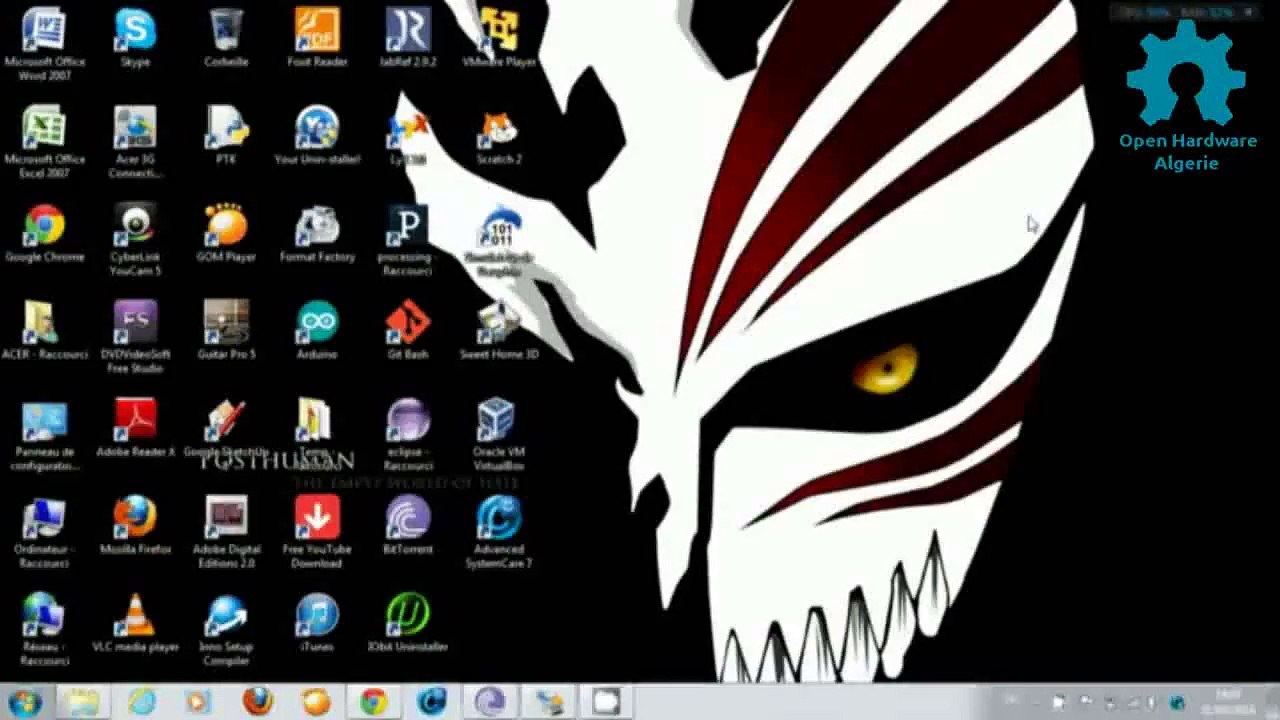This screenshot has width=1280, height=720.
Task: Launch Acer 3G Connection shortcut
Action: coord(135,141)
